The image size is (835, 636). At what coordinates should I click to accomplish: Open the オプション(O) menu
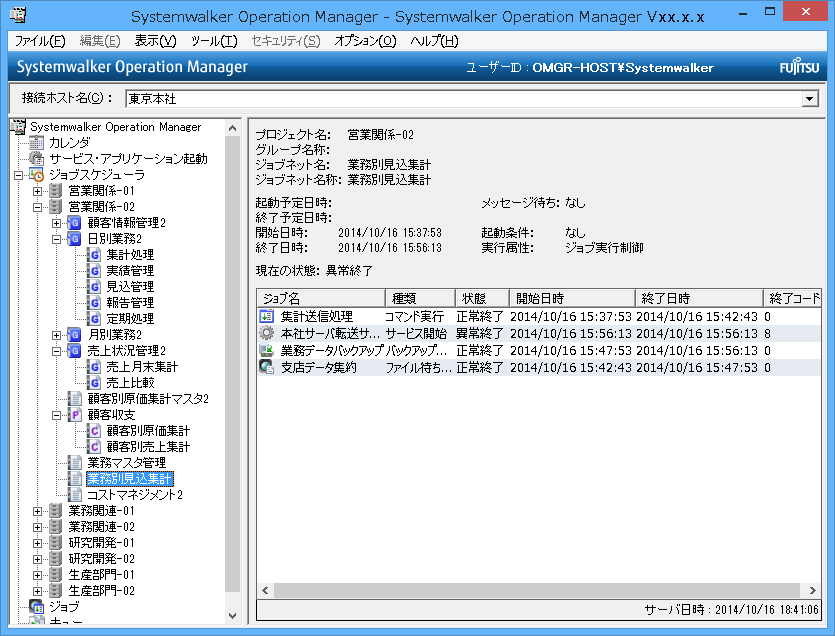pos(365,41)
